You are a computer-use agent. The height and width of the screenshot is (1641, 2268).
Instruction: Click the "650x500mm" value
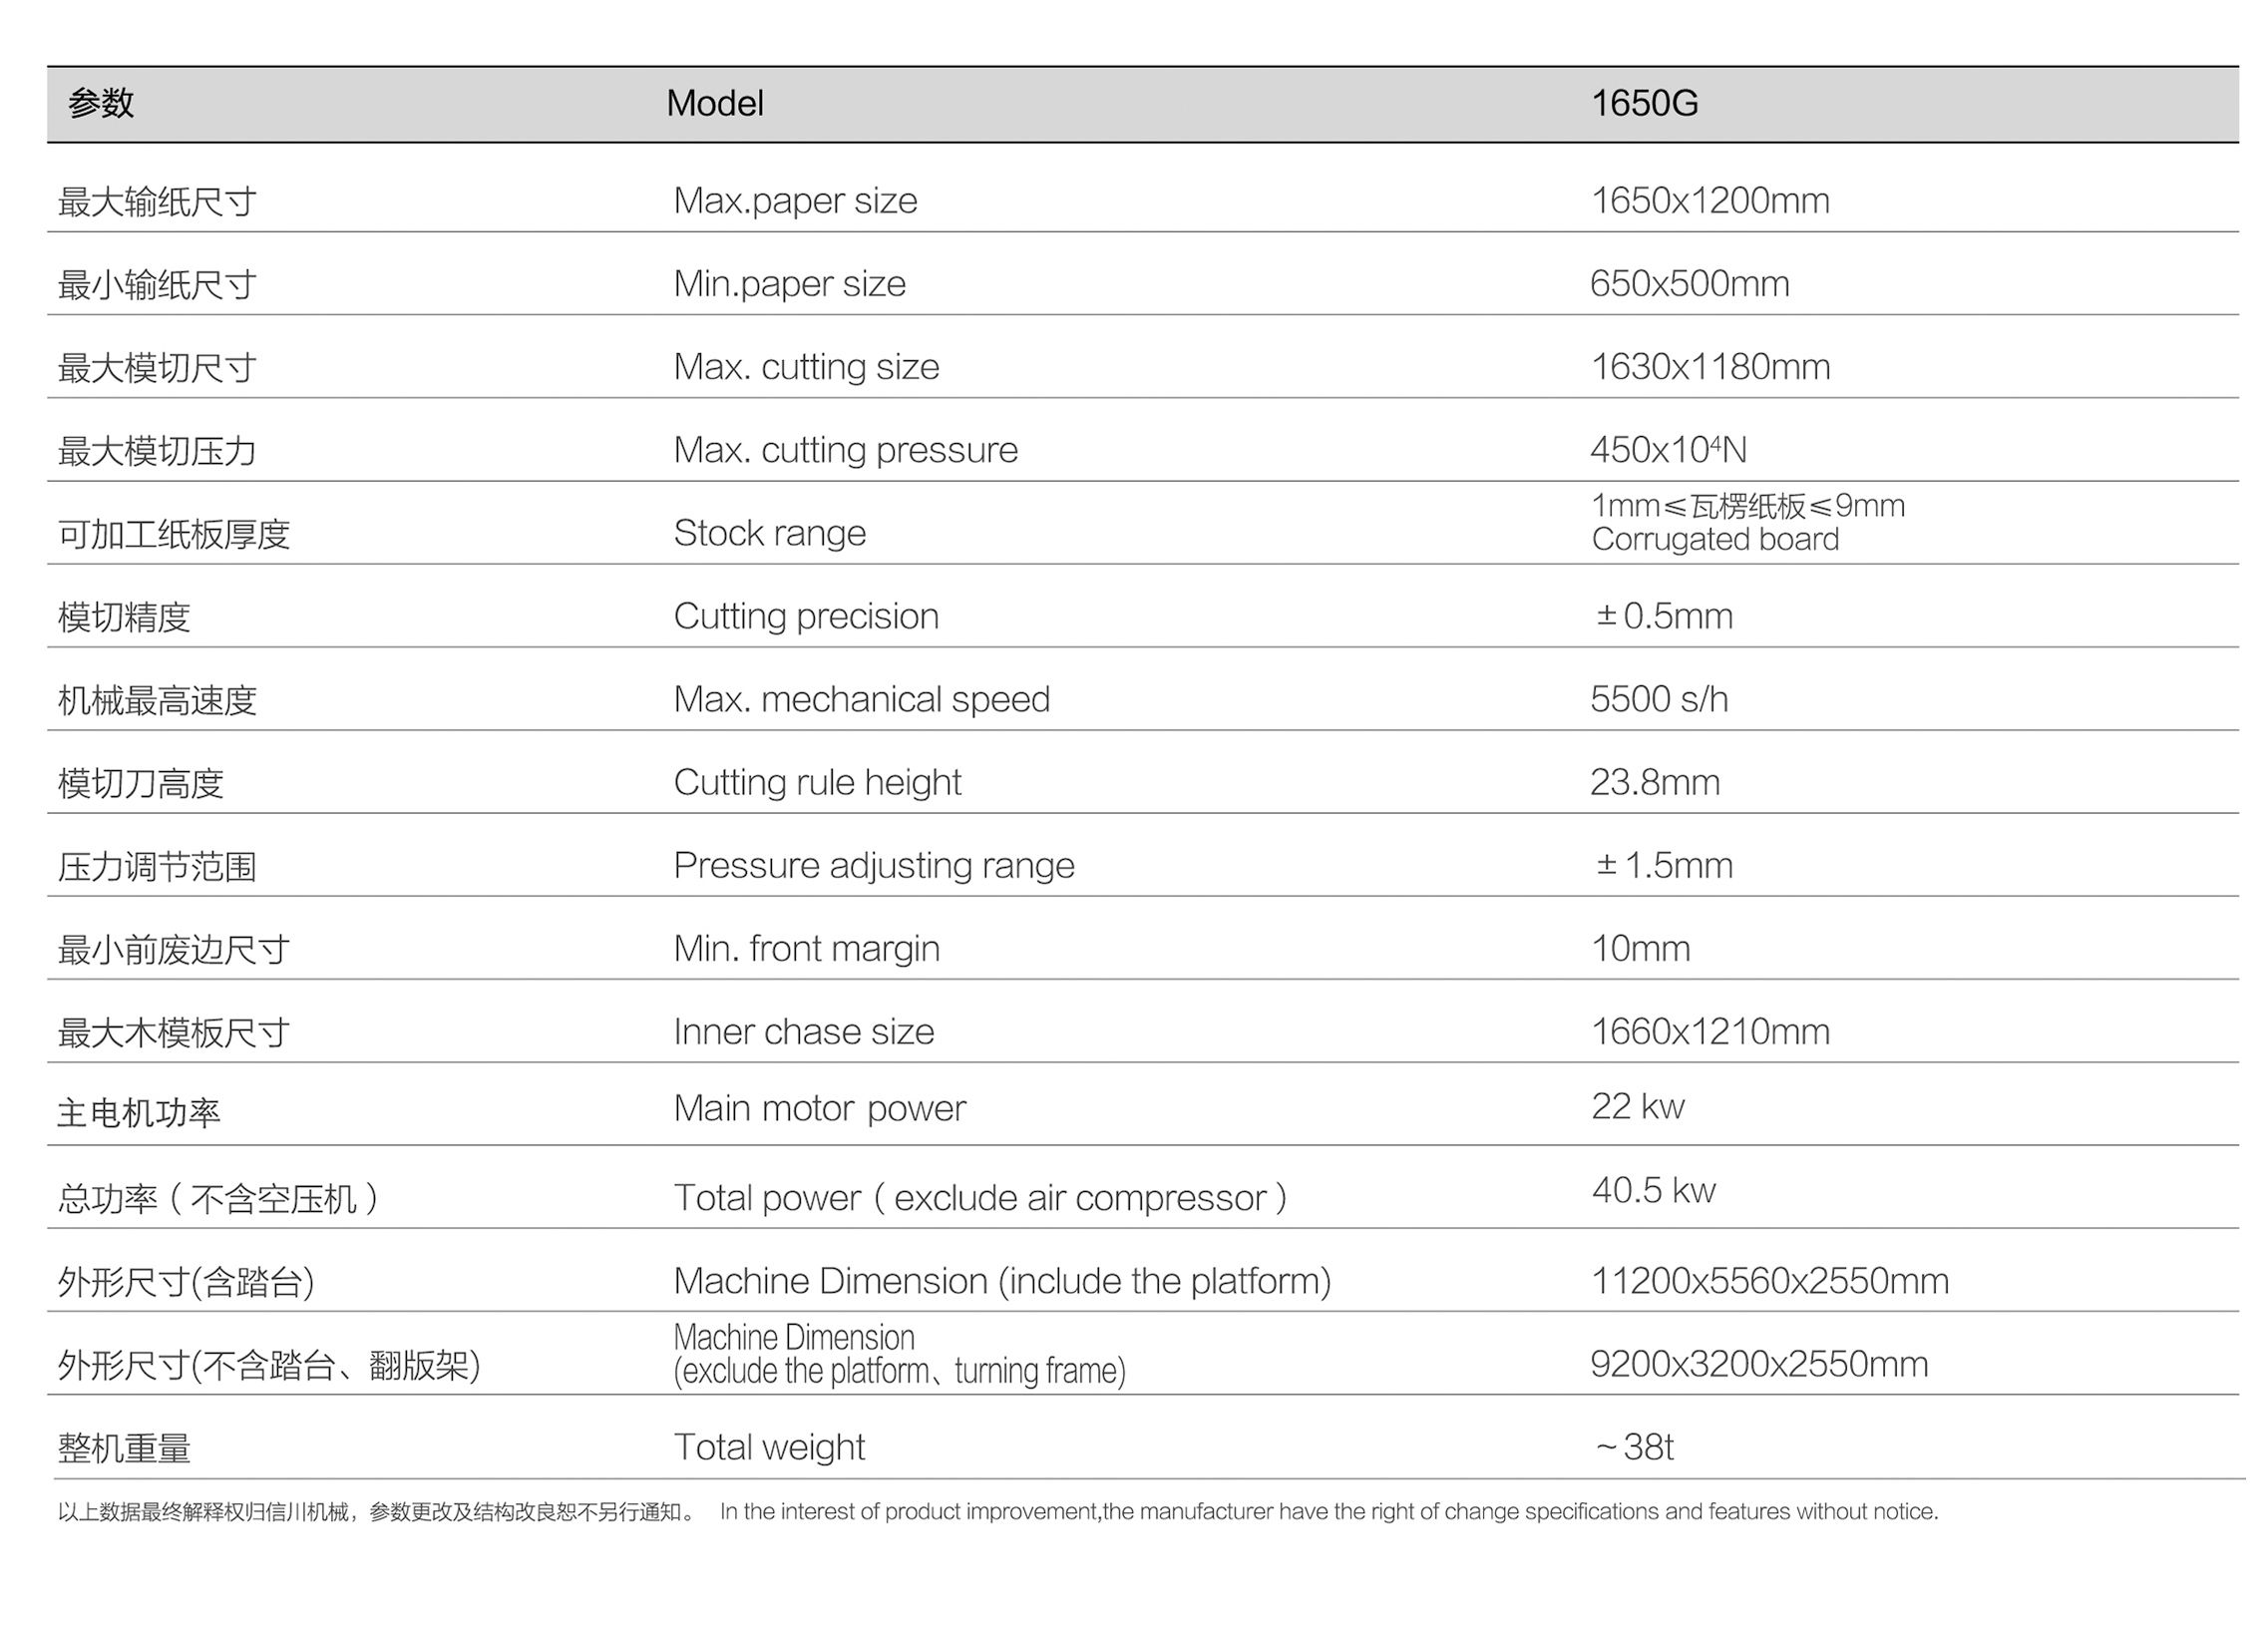1689,284
